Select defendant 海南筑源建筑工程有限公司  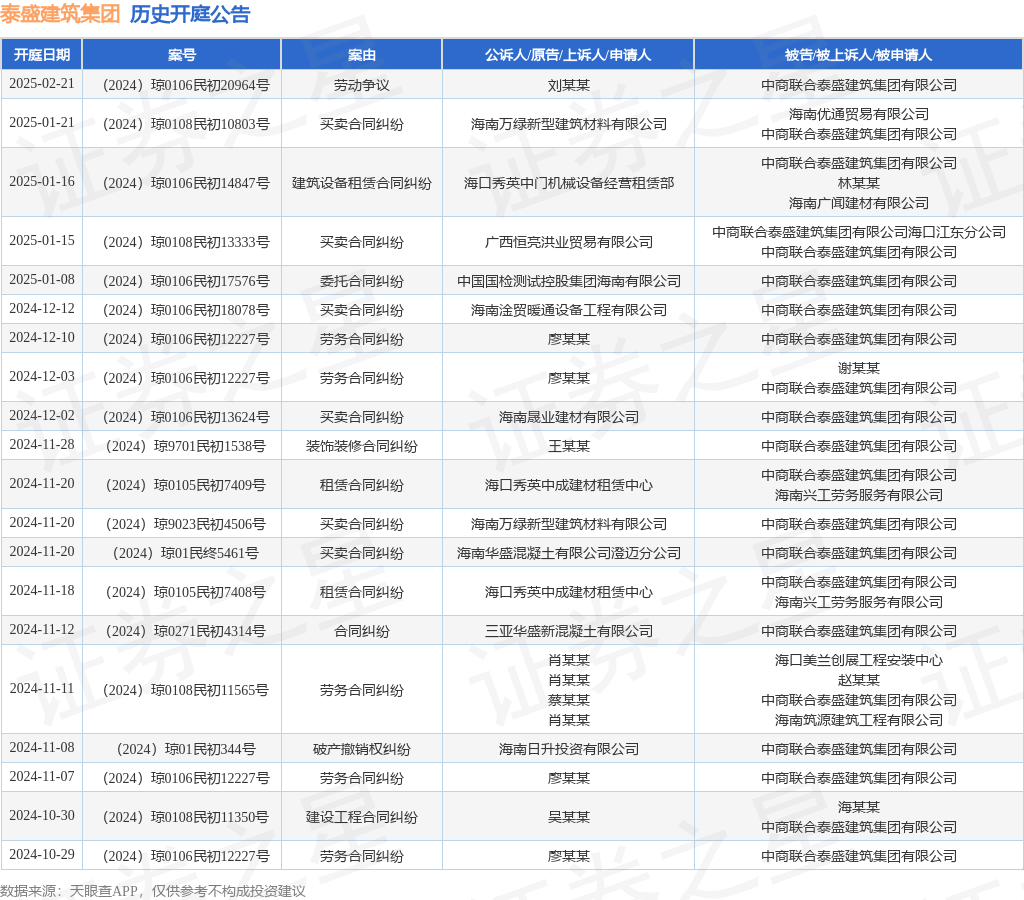(858, 720)
